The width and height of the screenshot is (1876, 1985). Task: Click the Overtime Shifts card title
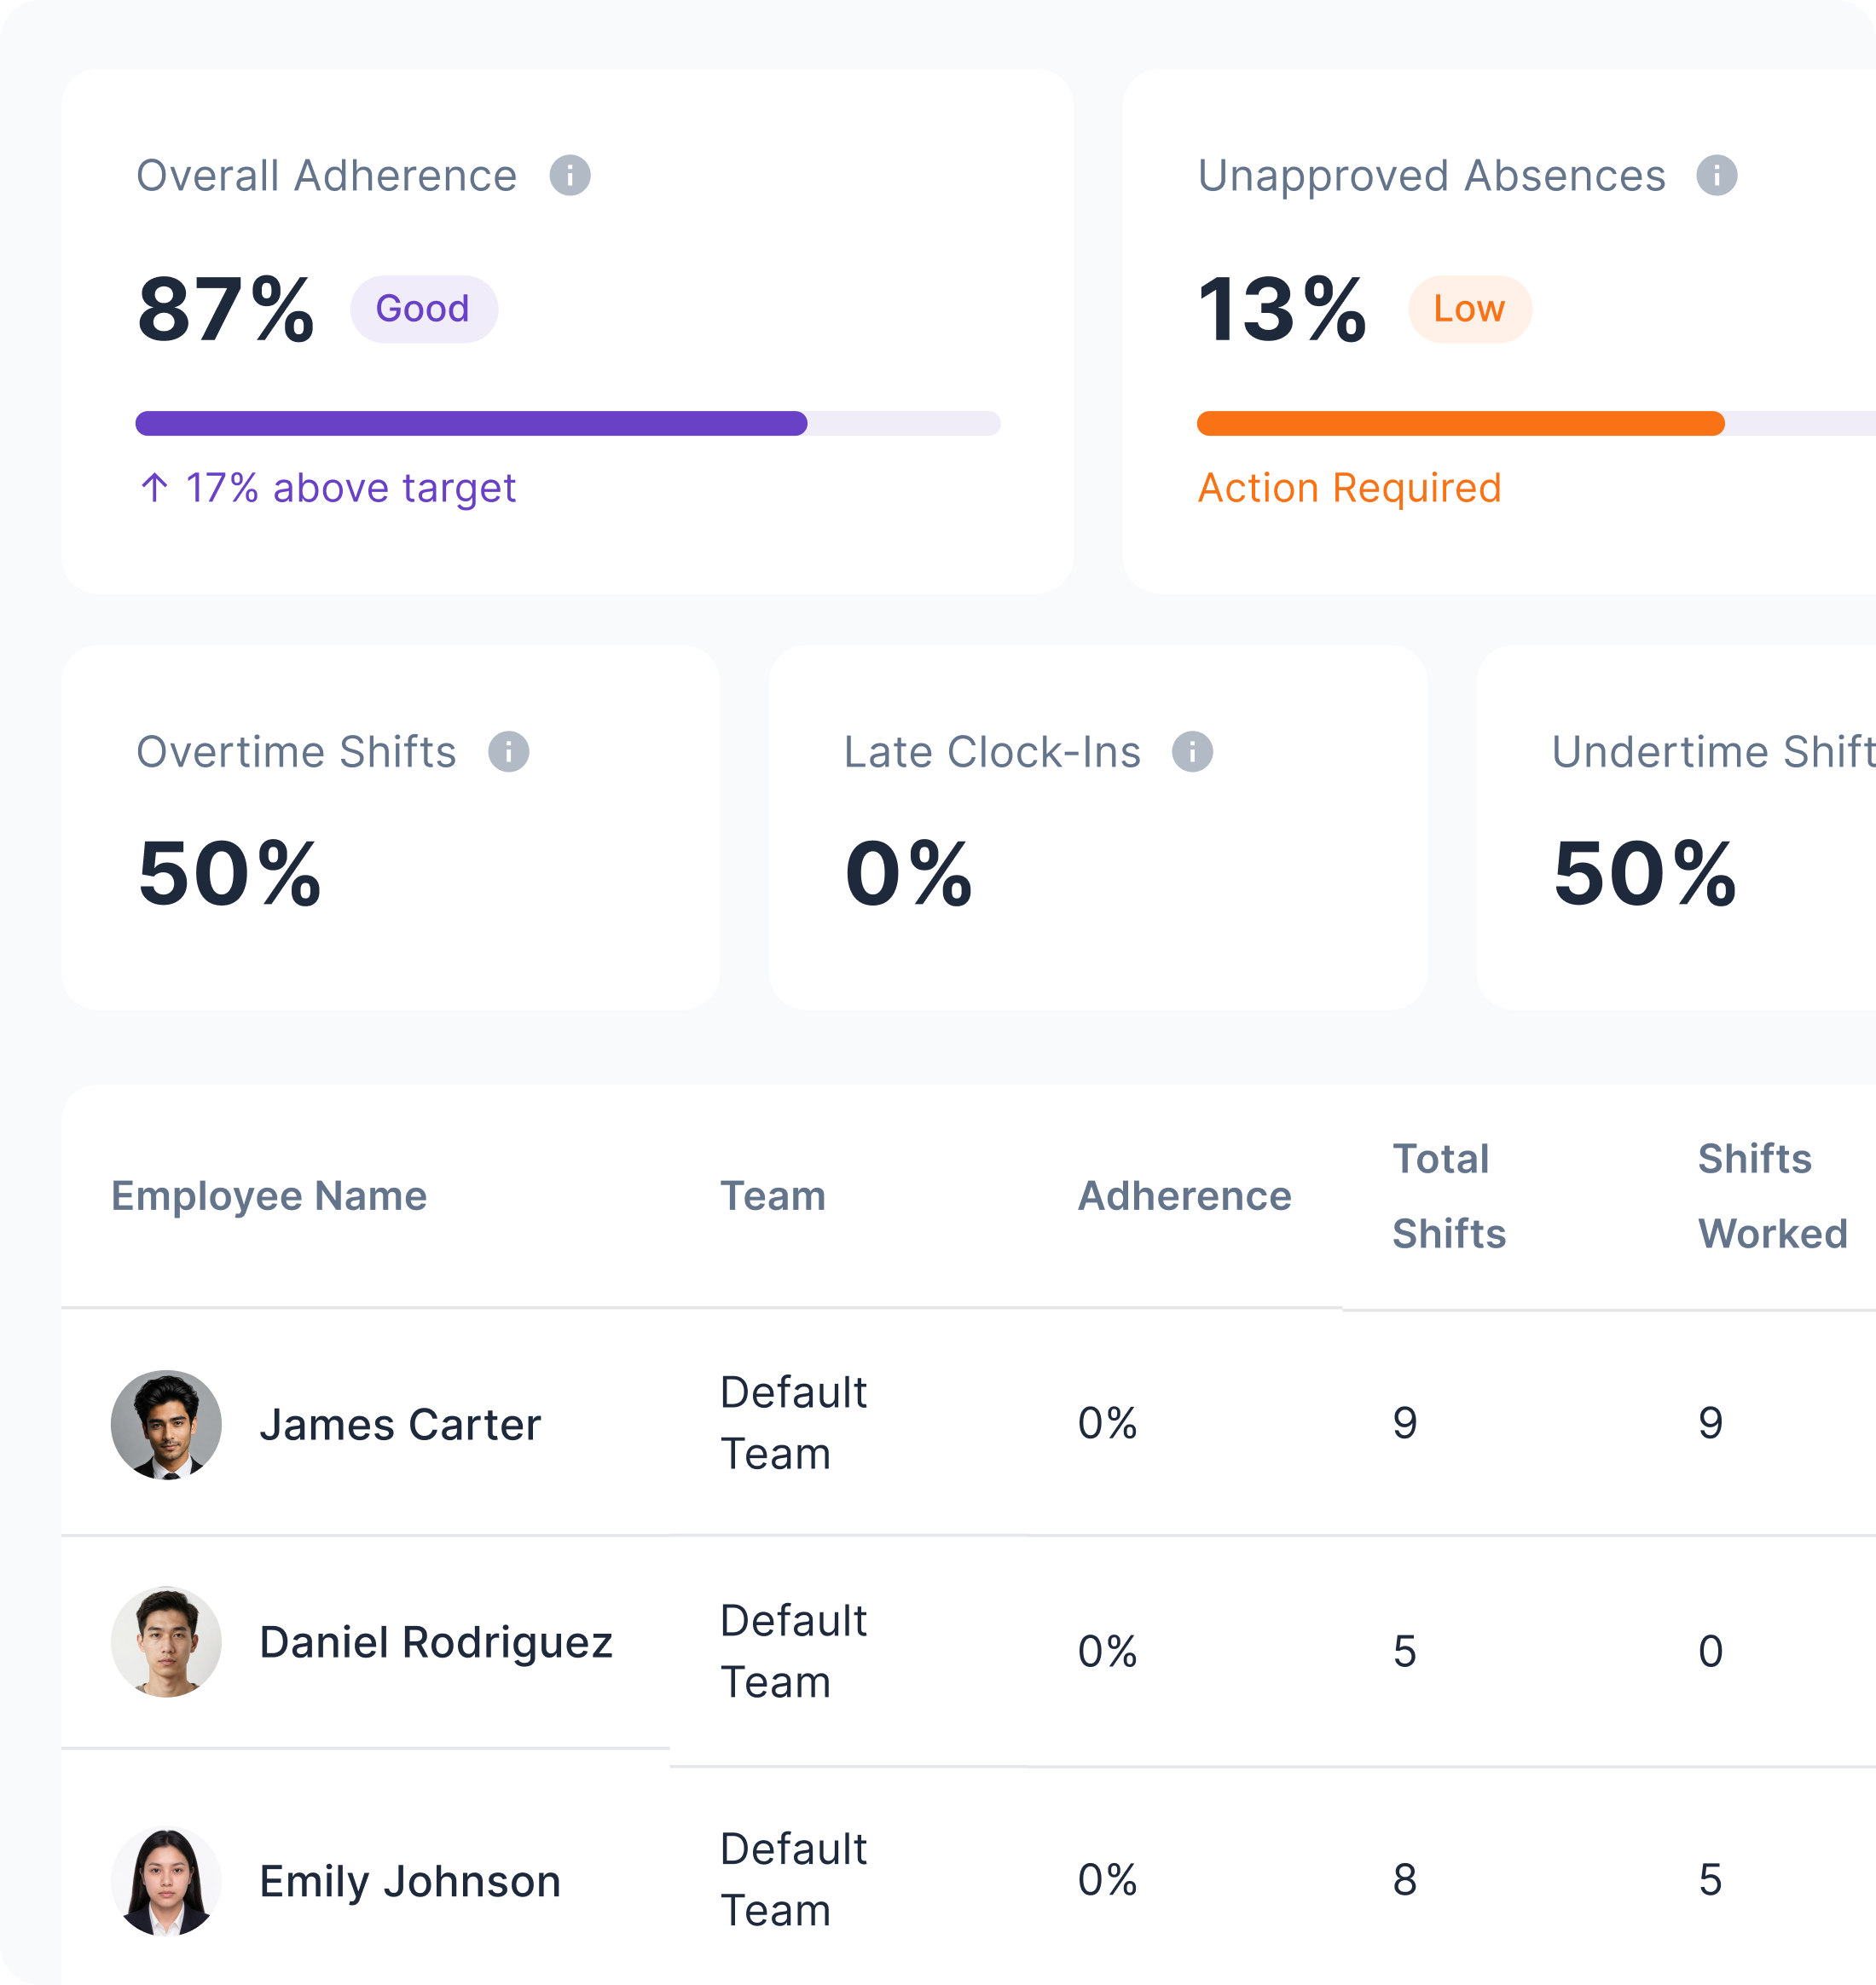[x=296, y=752]
